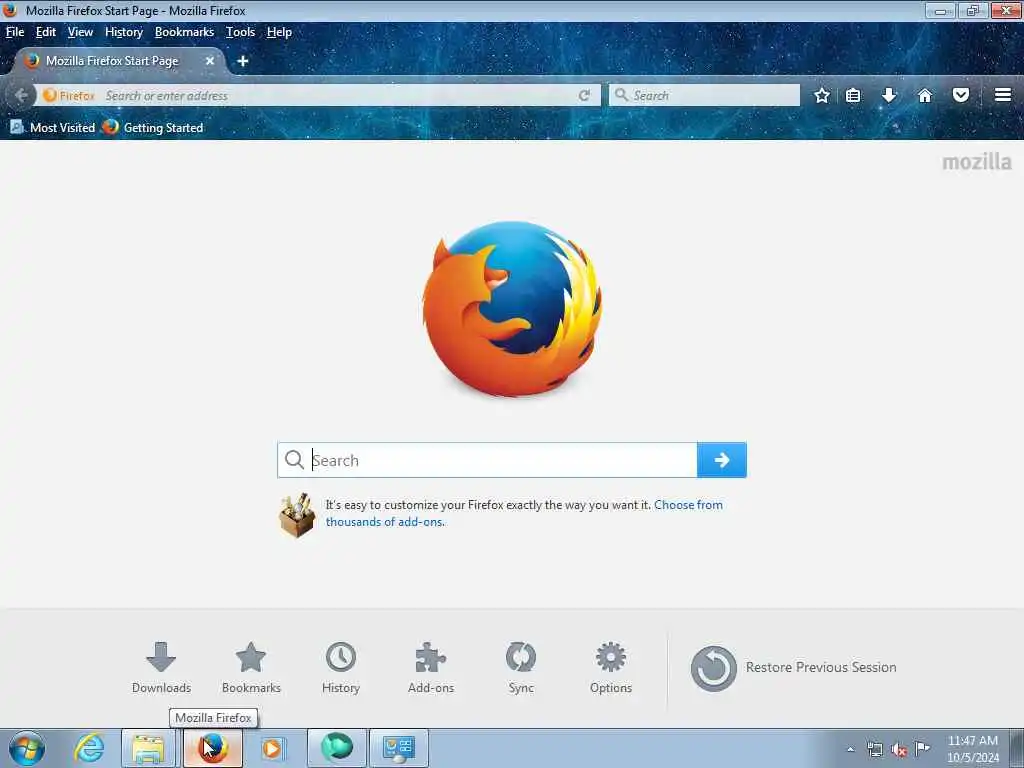Open a new tab with the plus button

(242, 61)
